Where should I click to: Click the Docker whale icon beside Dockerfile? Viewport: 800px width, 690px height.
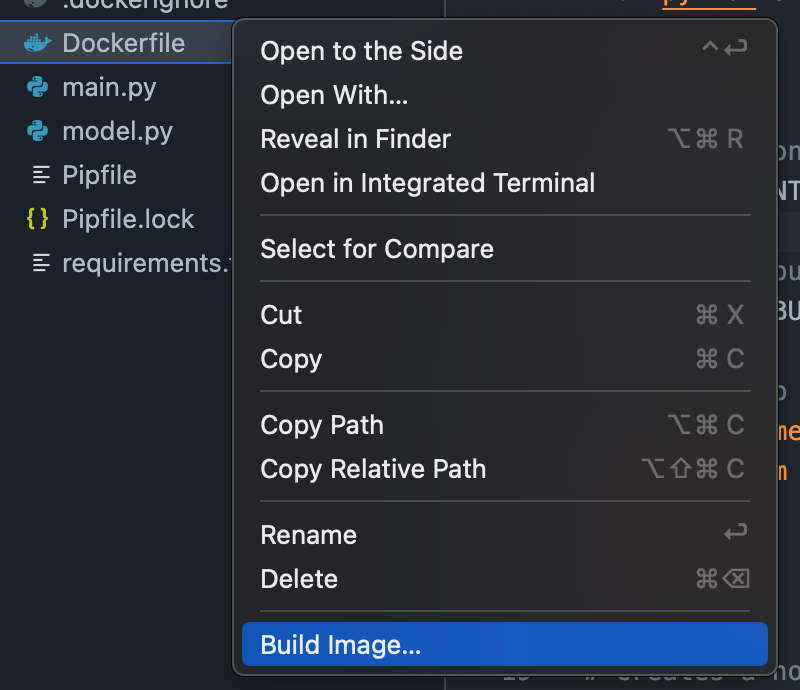click(x=37, y=43)
